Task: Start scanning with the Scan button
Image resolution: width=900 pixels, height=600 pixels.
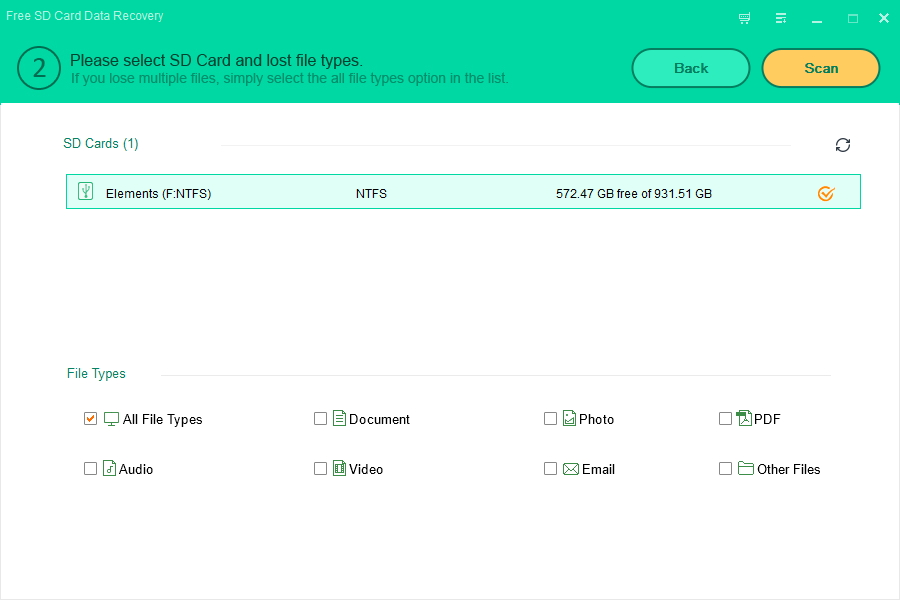Action: (821, 68)
